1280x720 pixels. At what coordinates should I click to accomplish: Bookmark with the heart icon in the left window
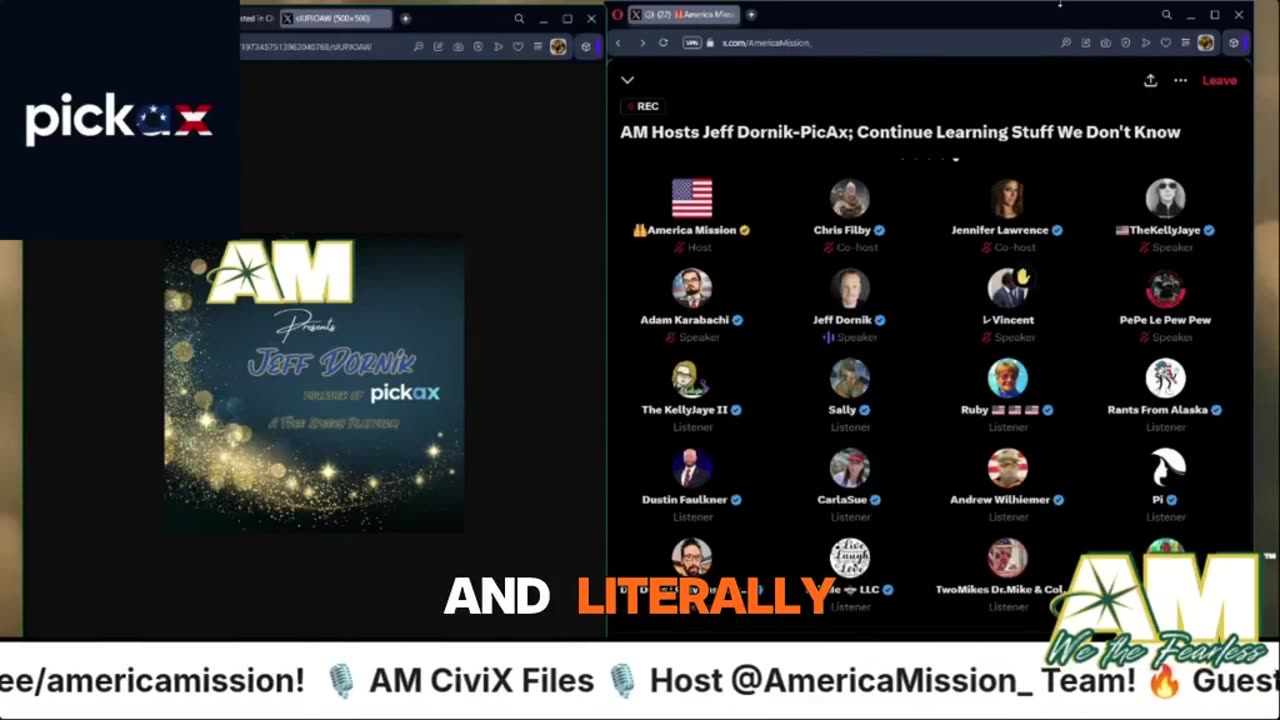click(518, 46)
